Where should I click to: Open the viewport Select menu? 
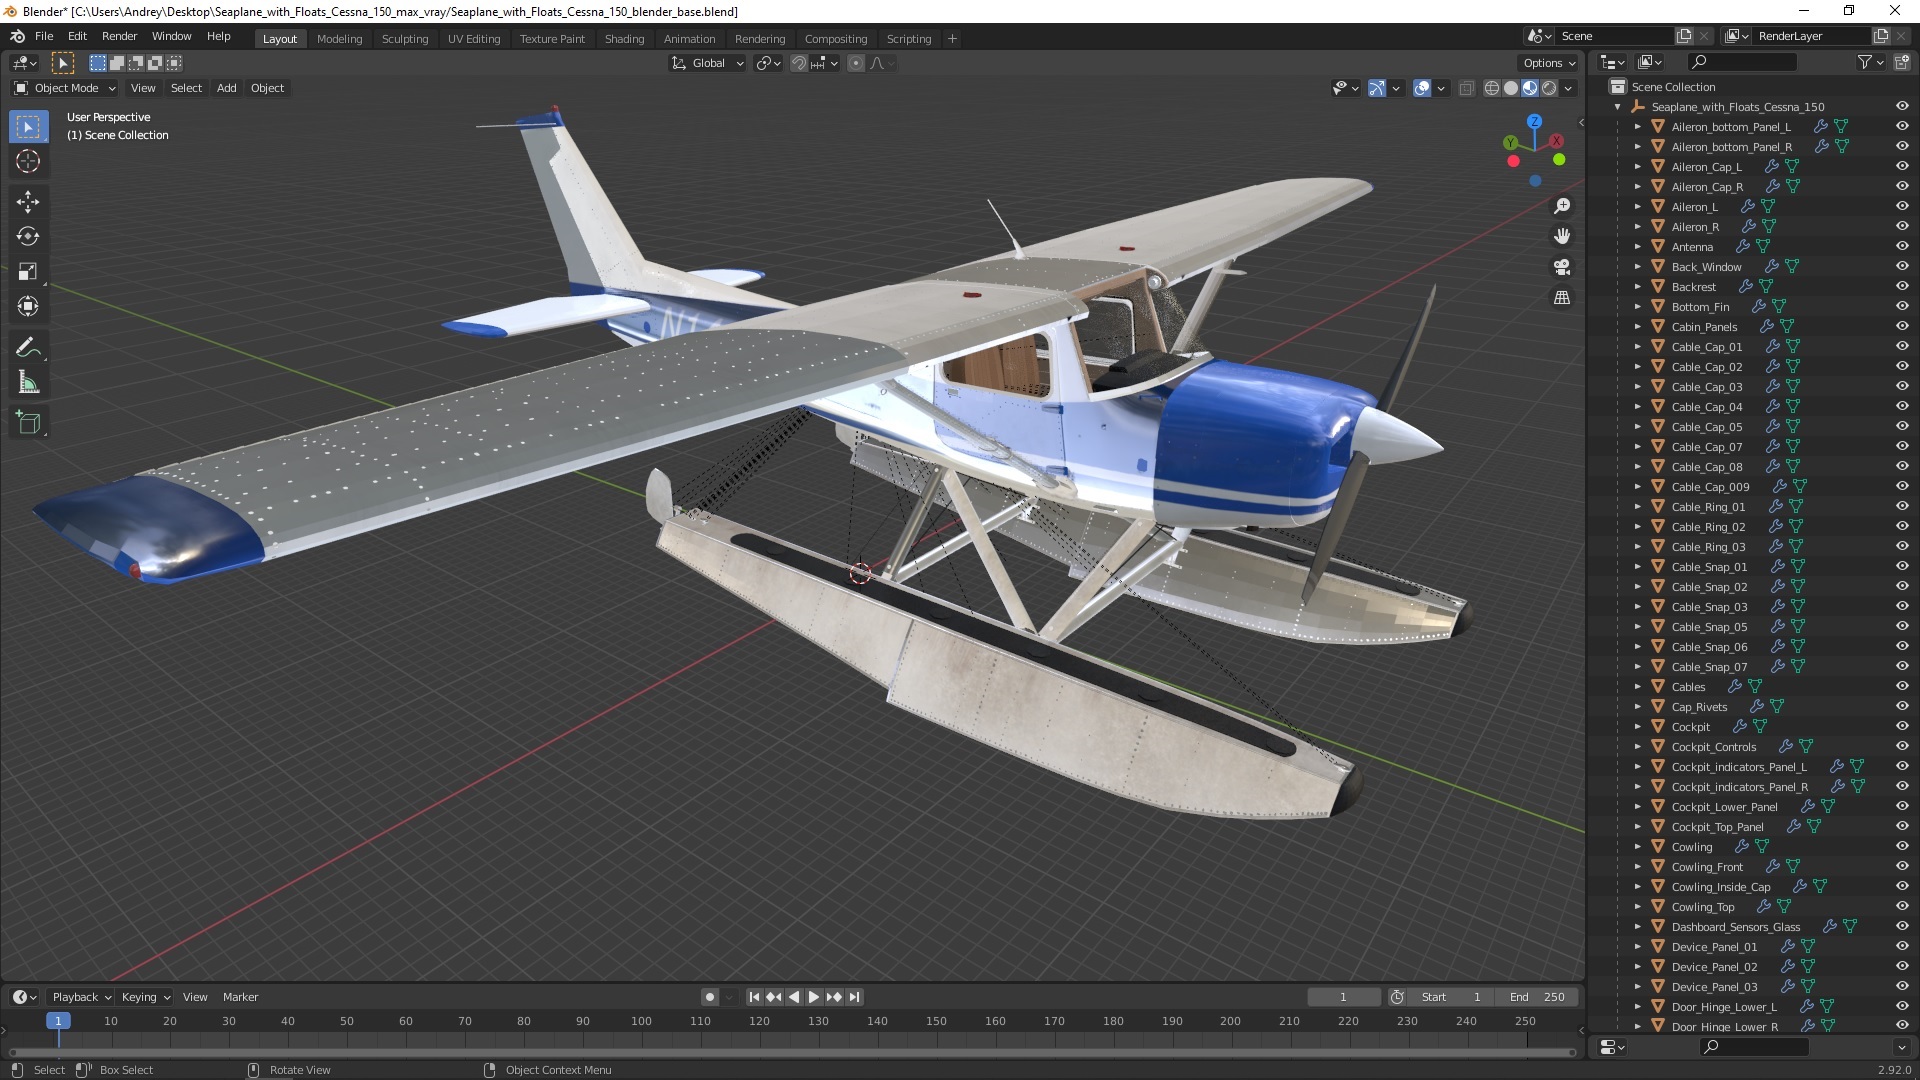(x=186, y=88)
